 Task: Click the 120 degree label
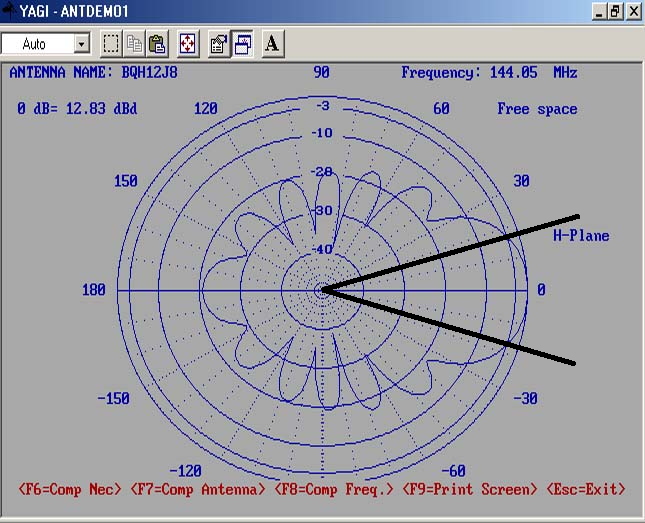point(206,109)
